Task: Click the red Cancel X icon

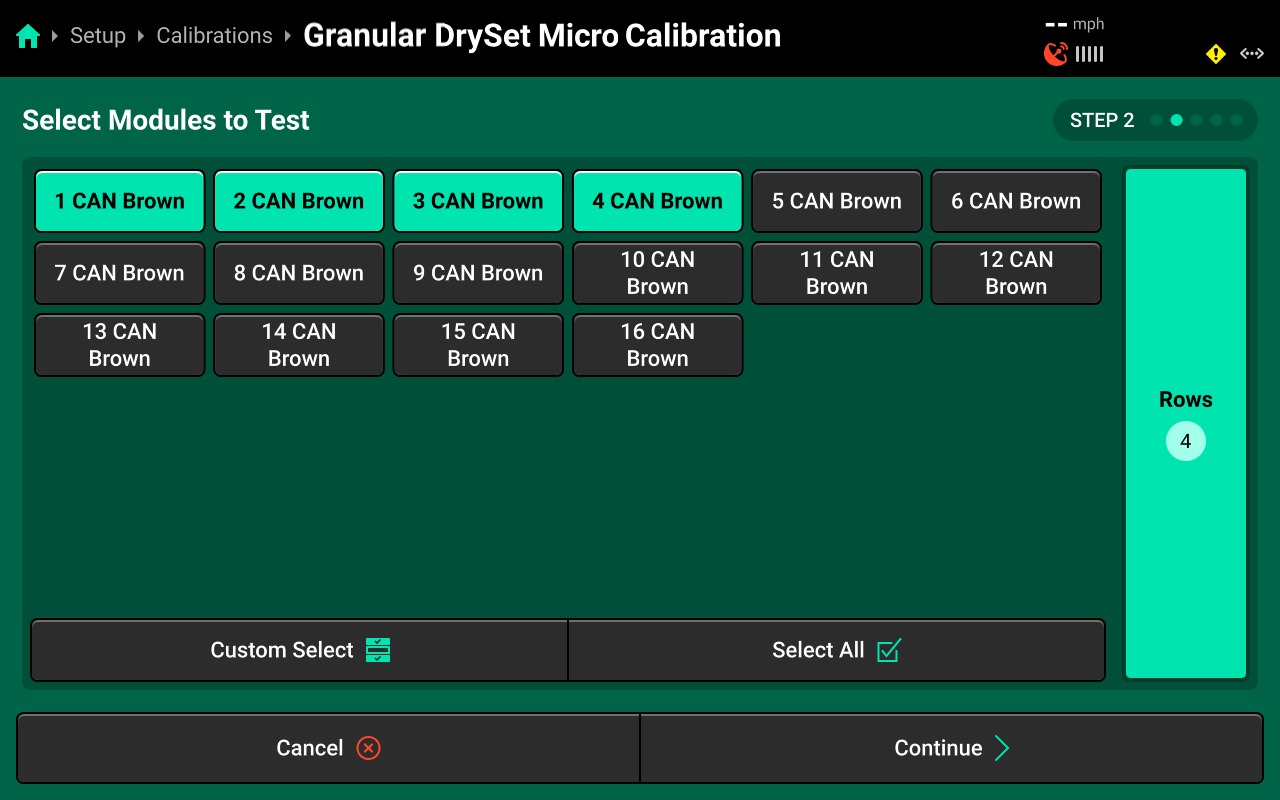Action: pos(369,748)
